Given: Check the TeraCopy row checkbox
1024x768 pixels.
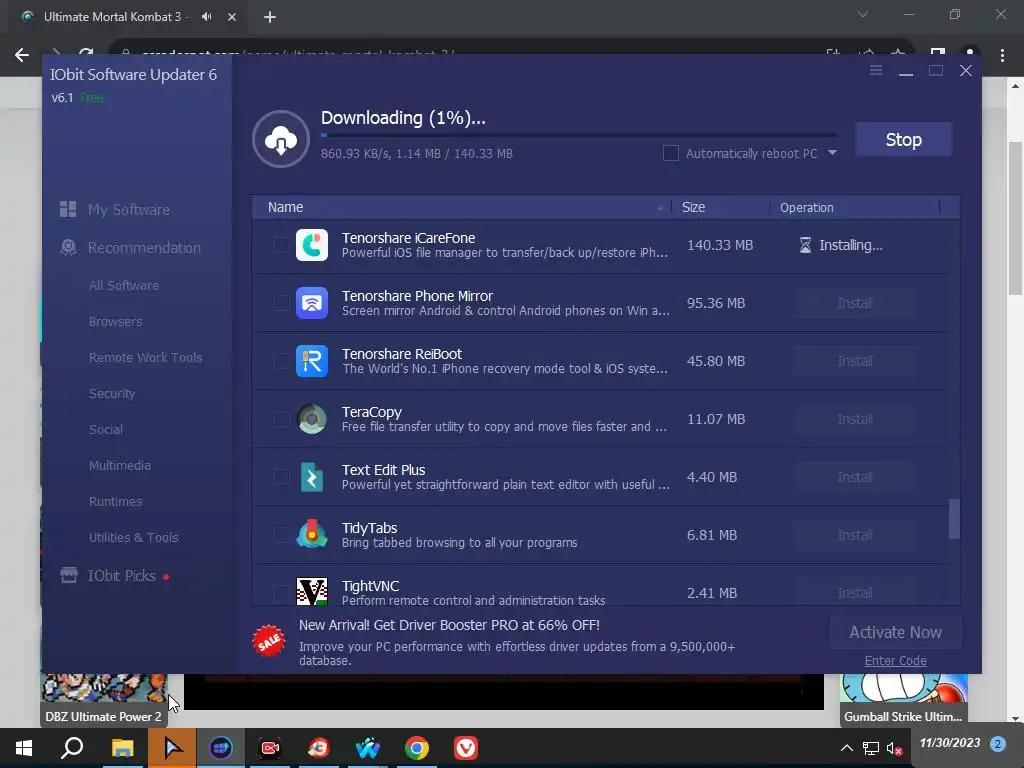Looking at the screenshot, I should (x=281, y=419).
